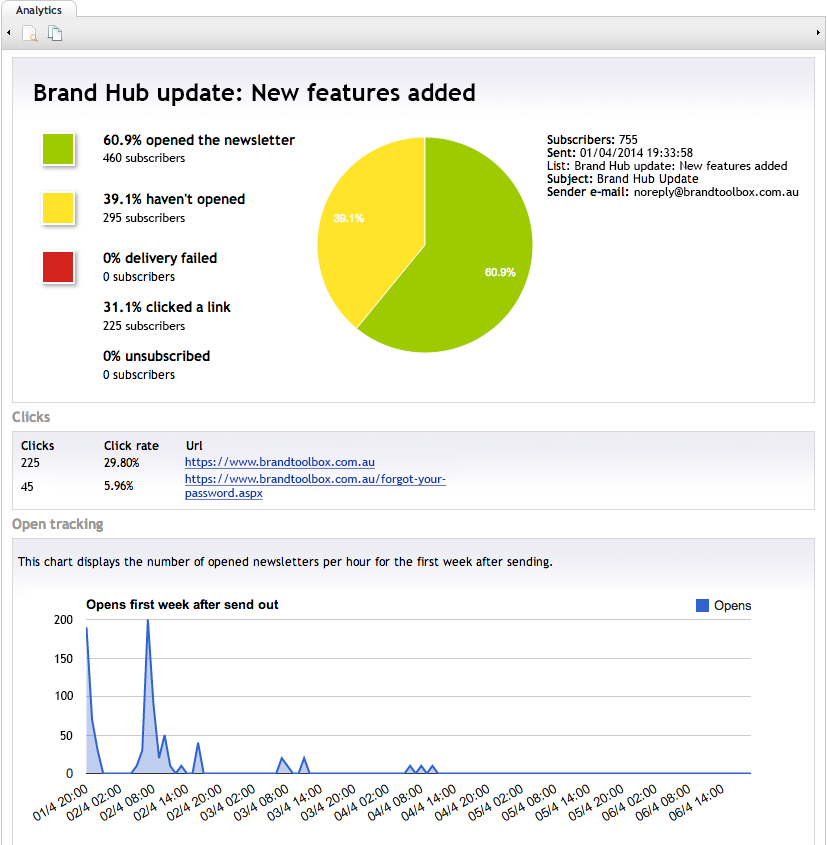This screenshot has height=845, width=827.
Task: Click the sender e-mail address text
Action: click(715, 192)
